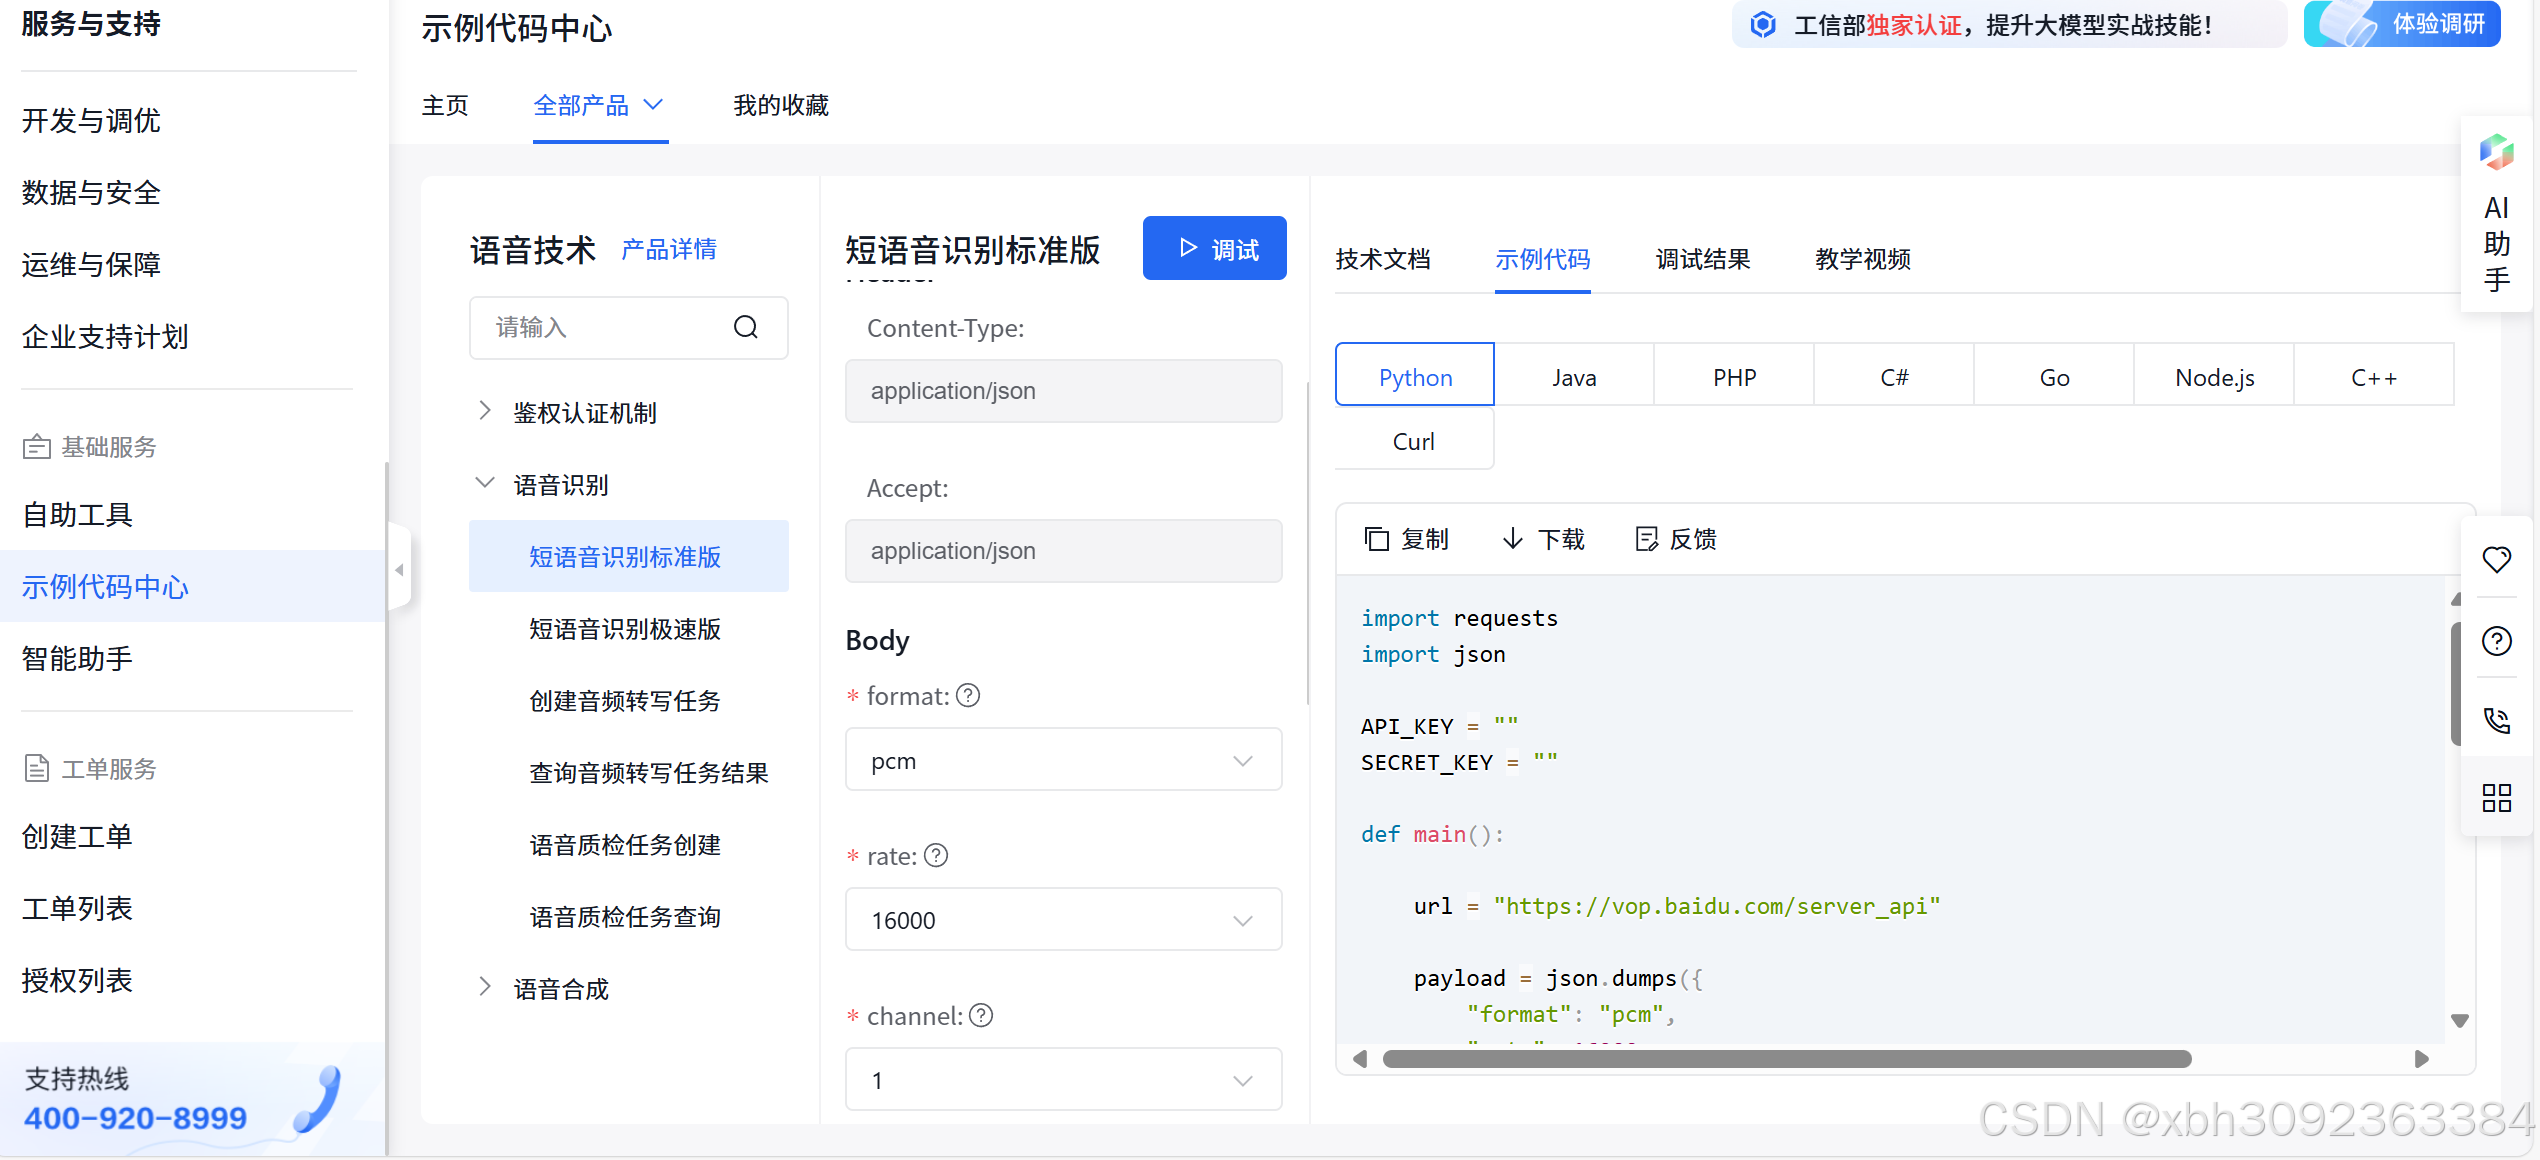Switch to the 调试结果 tab
Viewport: 2540px width, 1160px height.
(x=1702, y=260)
